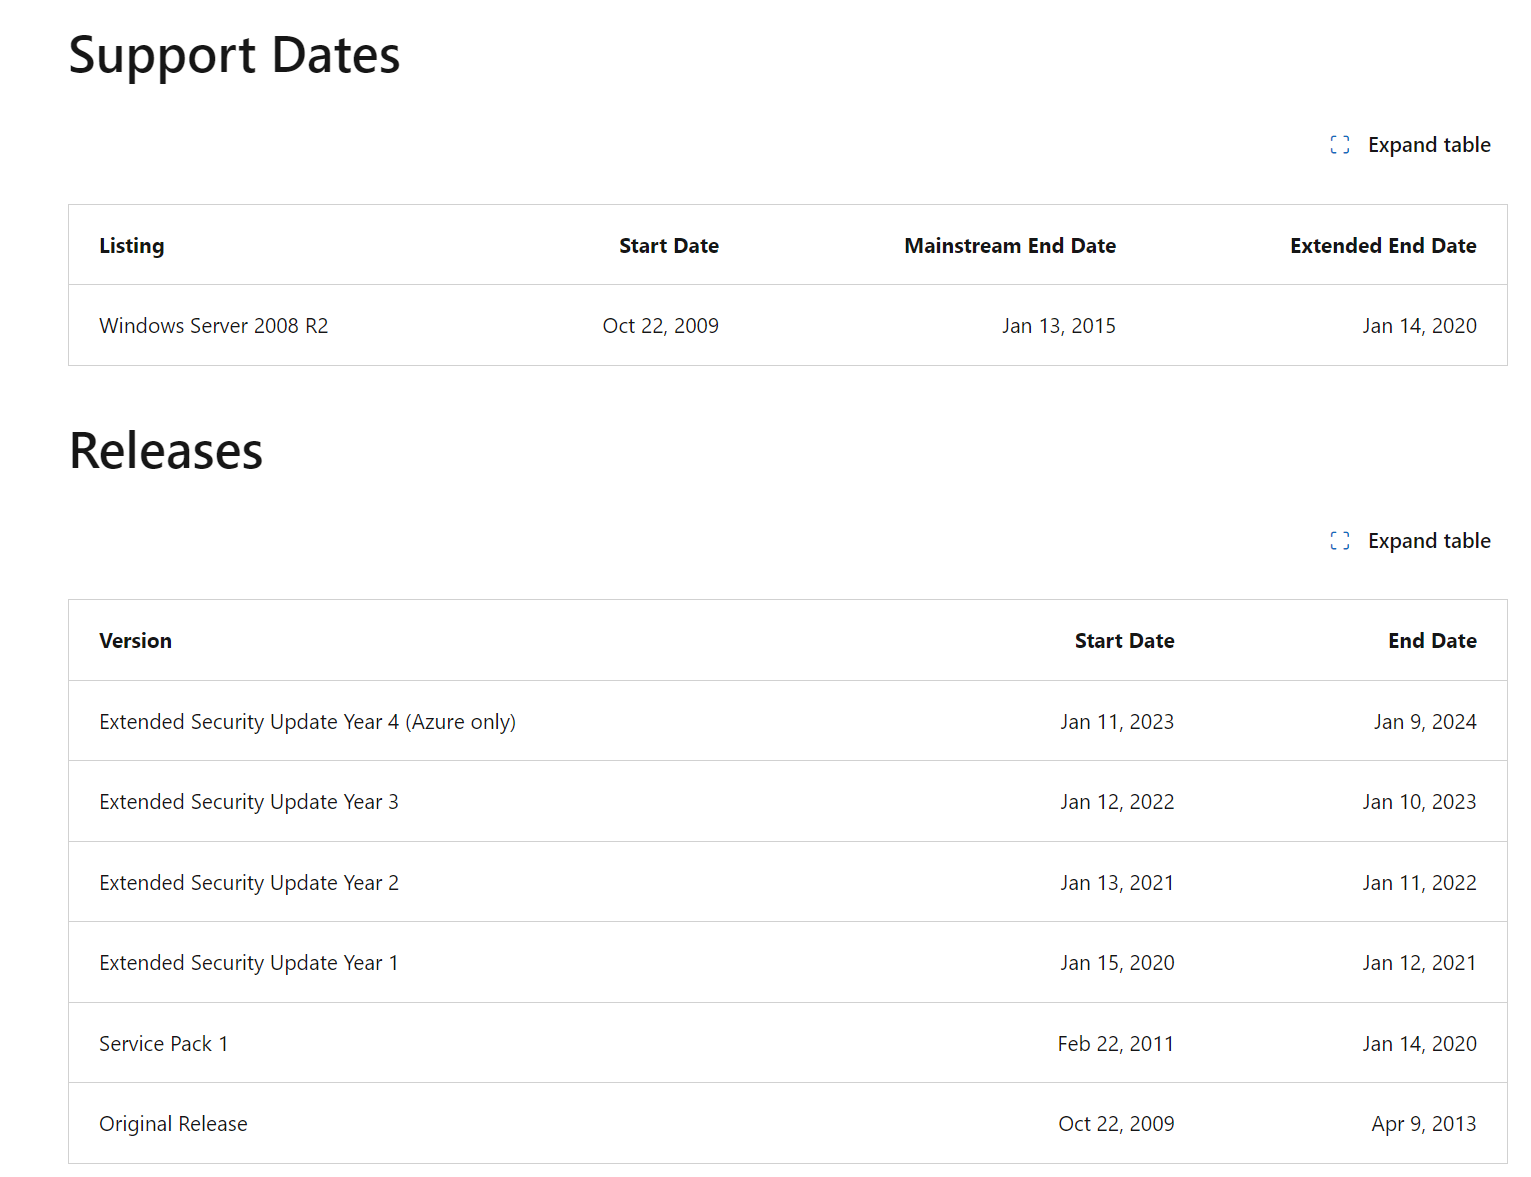The width and height of the screenshot is (1531, 1177).
Task: Select Jan 13, 2015 mainstream end date
Action: [x=1059, y=326]
